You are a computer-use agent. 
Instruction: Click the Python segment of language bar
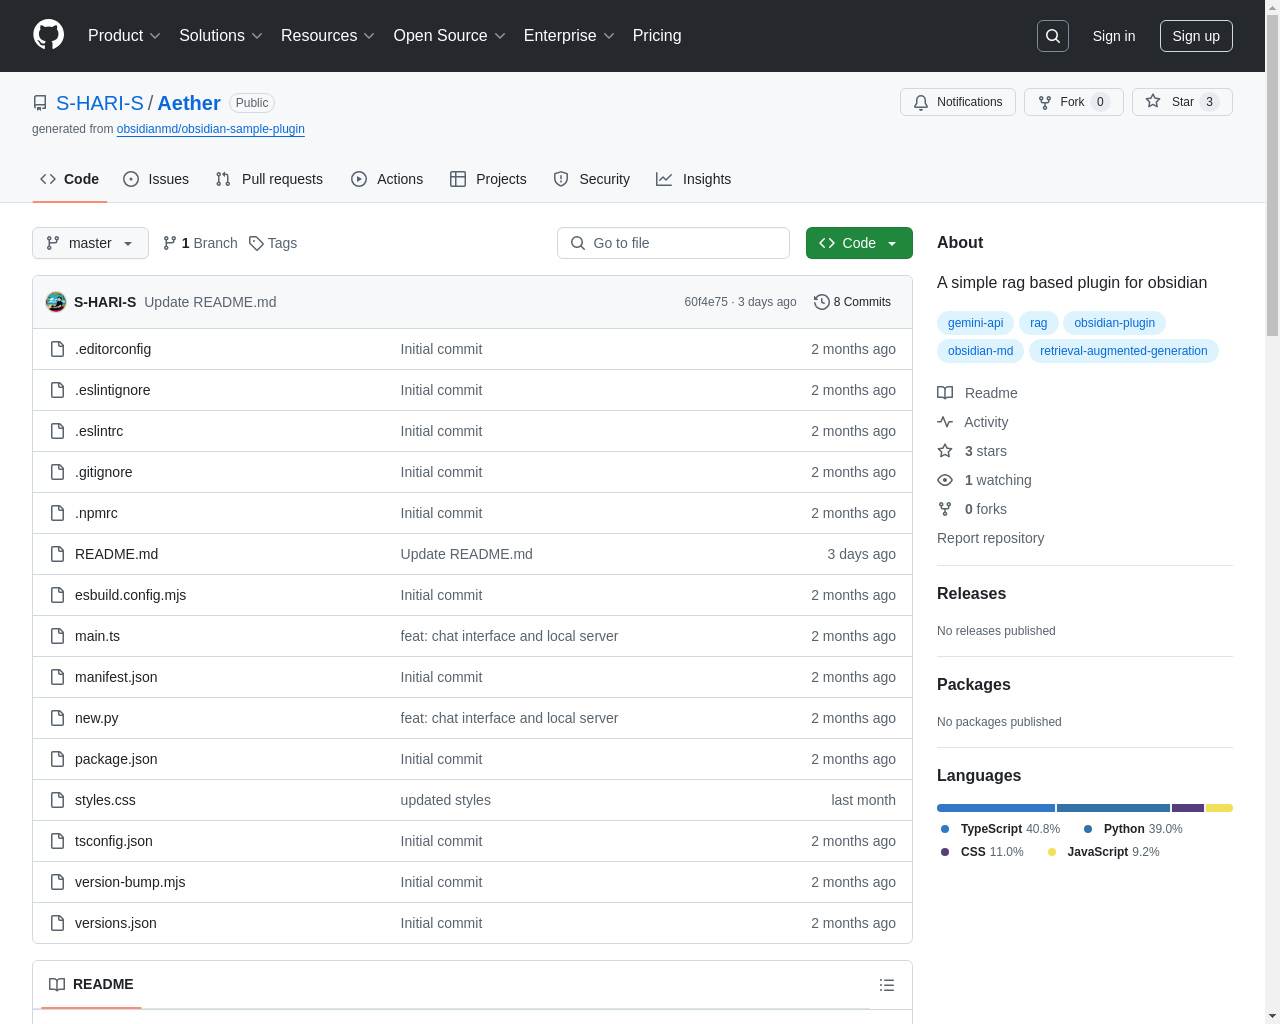point(1113,808)
